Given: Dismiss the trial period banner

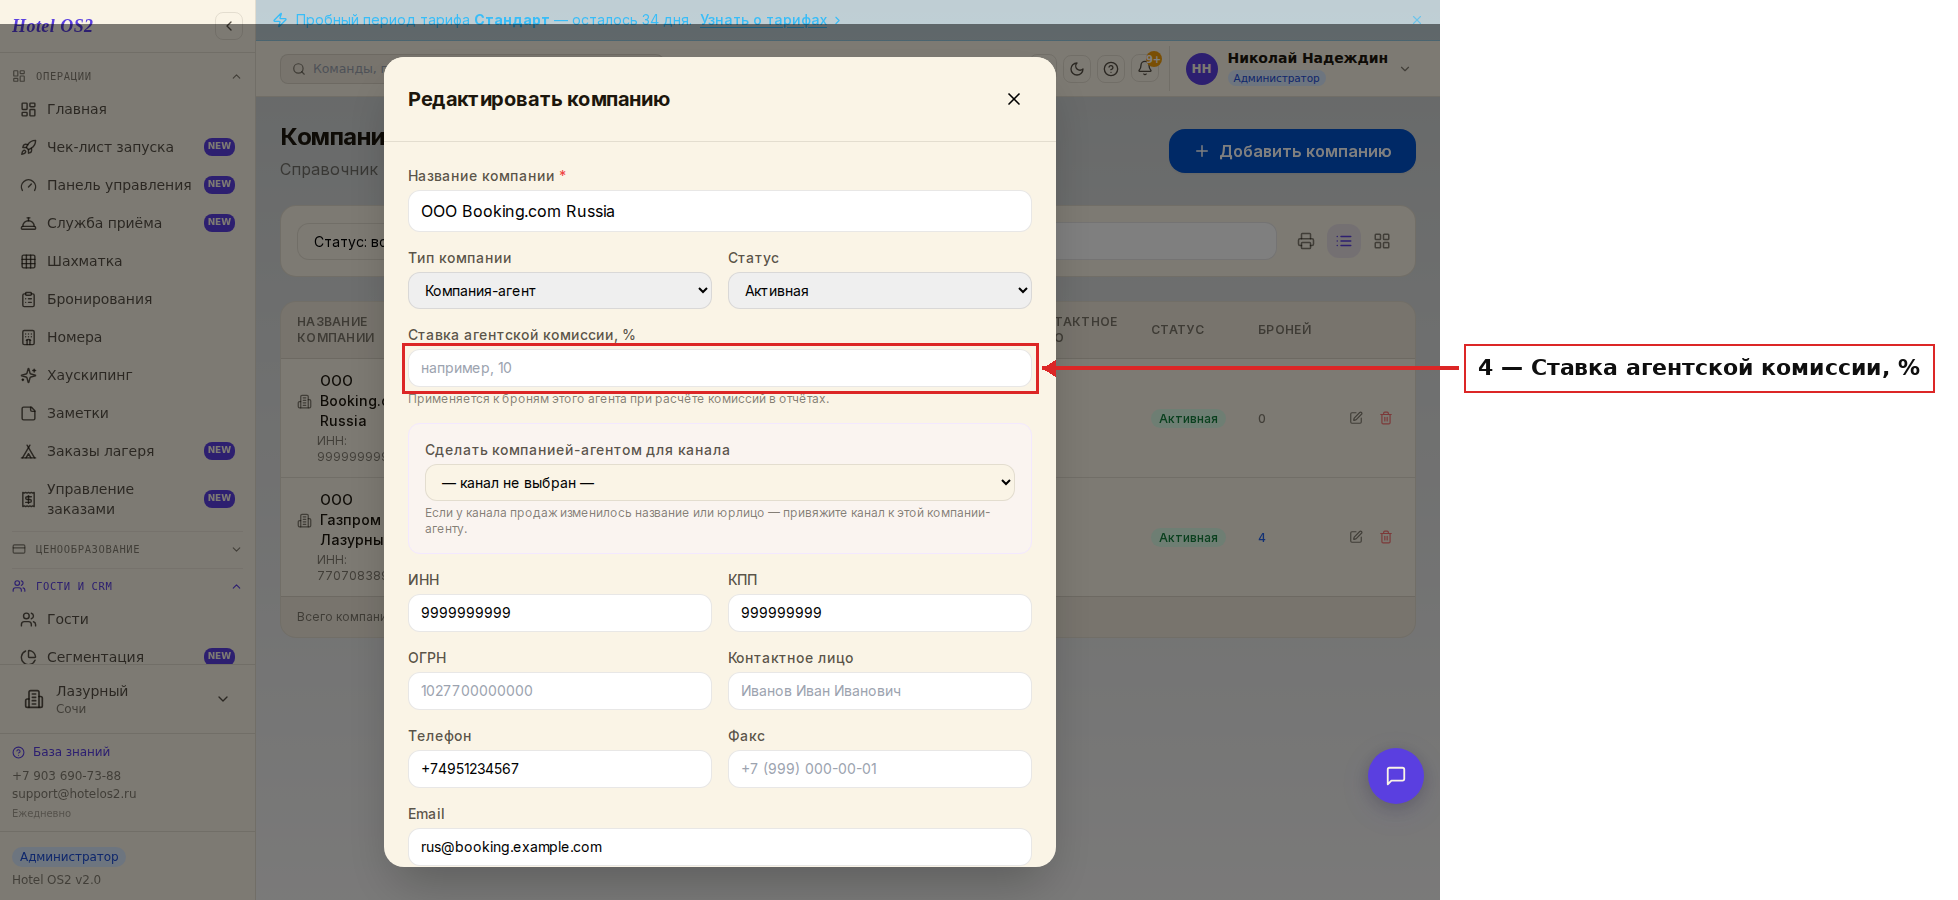Looking at the screenshot, I should [1416, 20].
